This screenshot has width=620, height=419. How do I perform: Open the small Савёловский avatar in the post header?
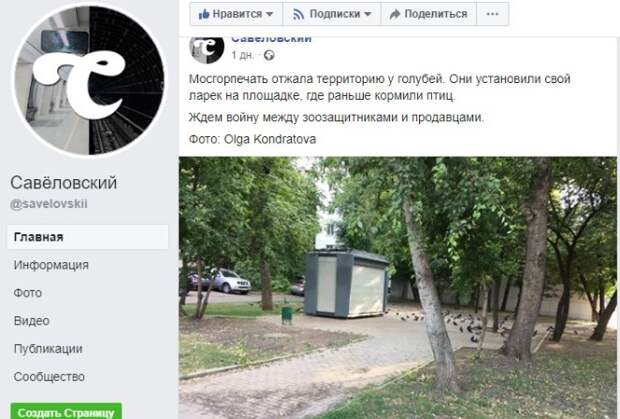[x=207, y=49]
